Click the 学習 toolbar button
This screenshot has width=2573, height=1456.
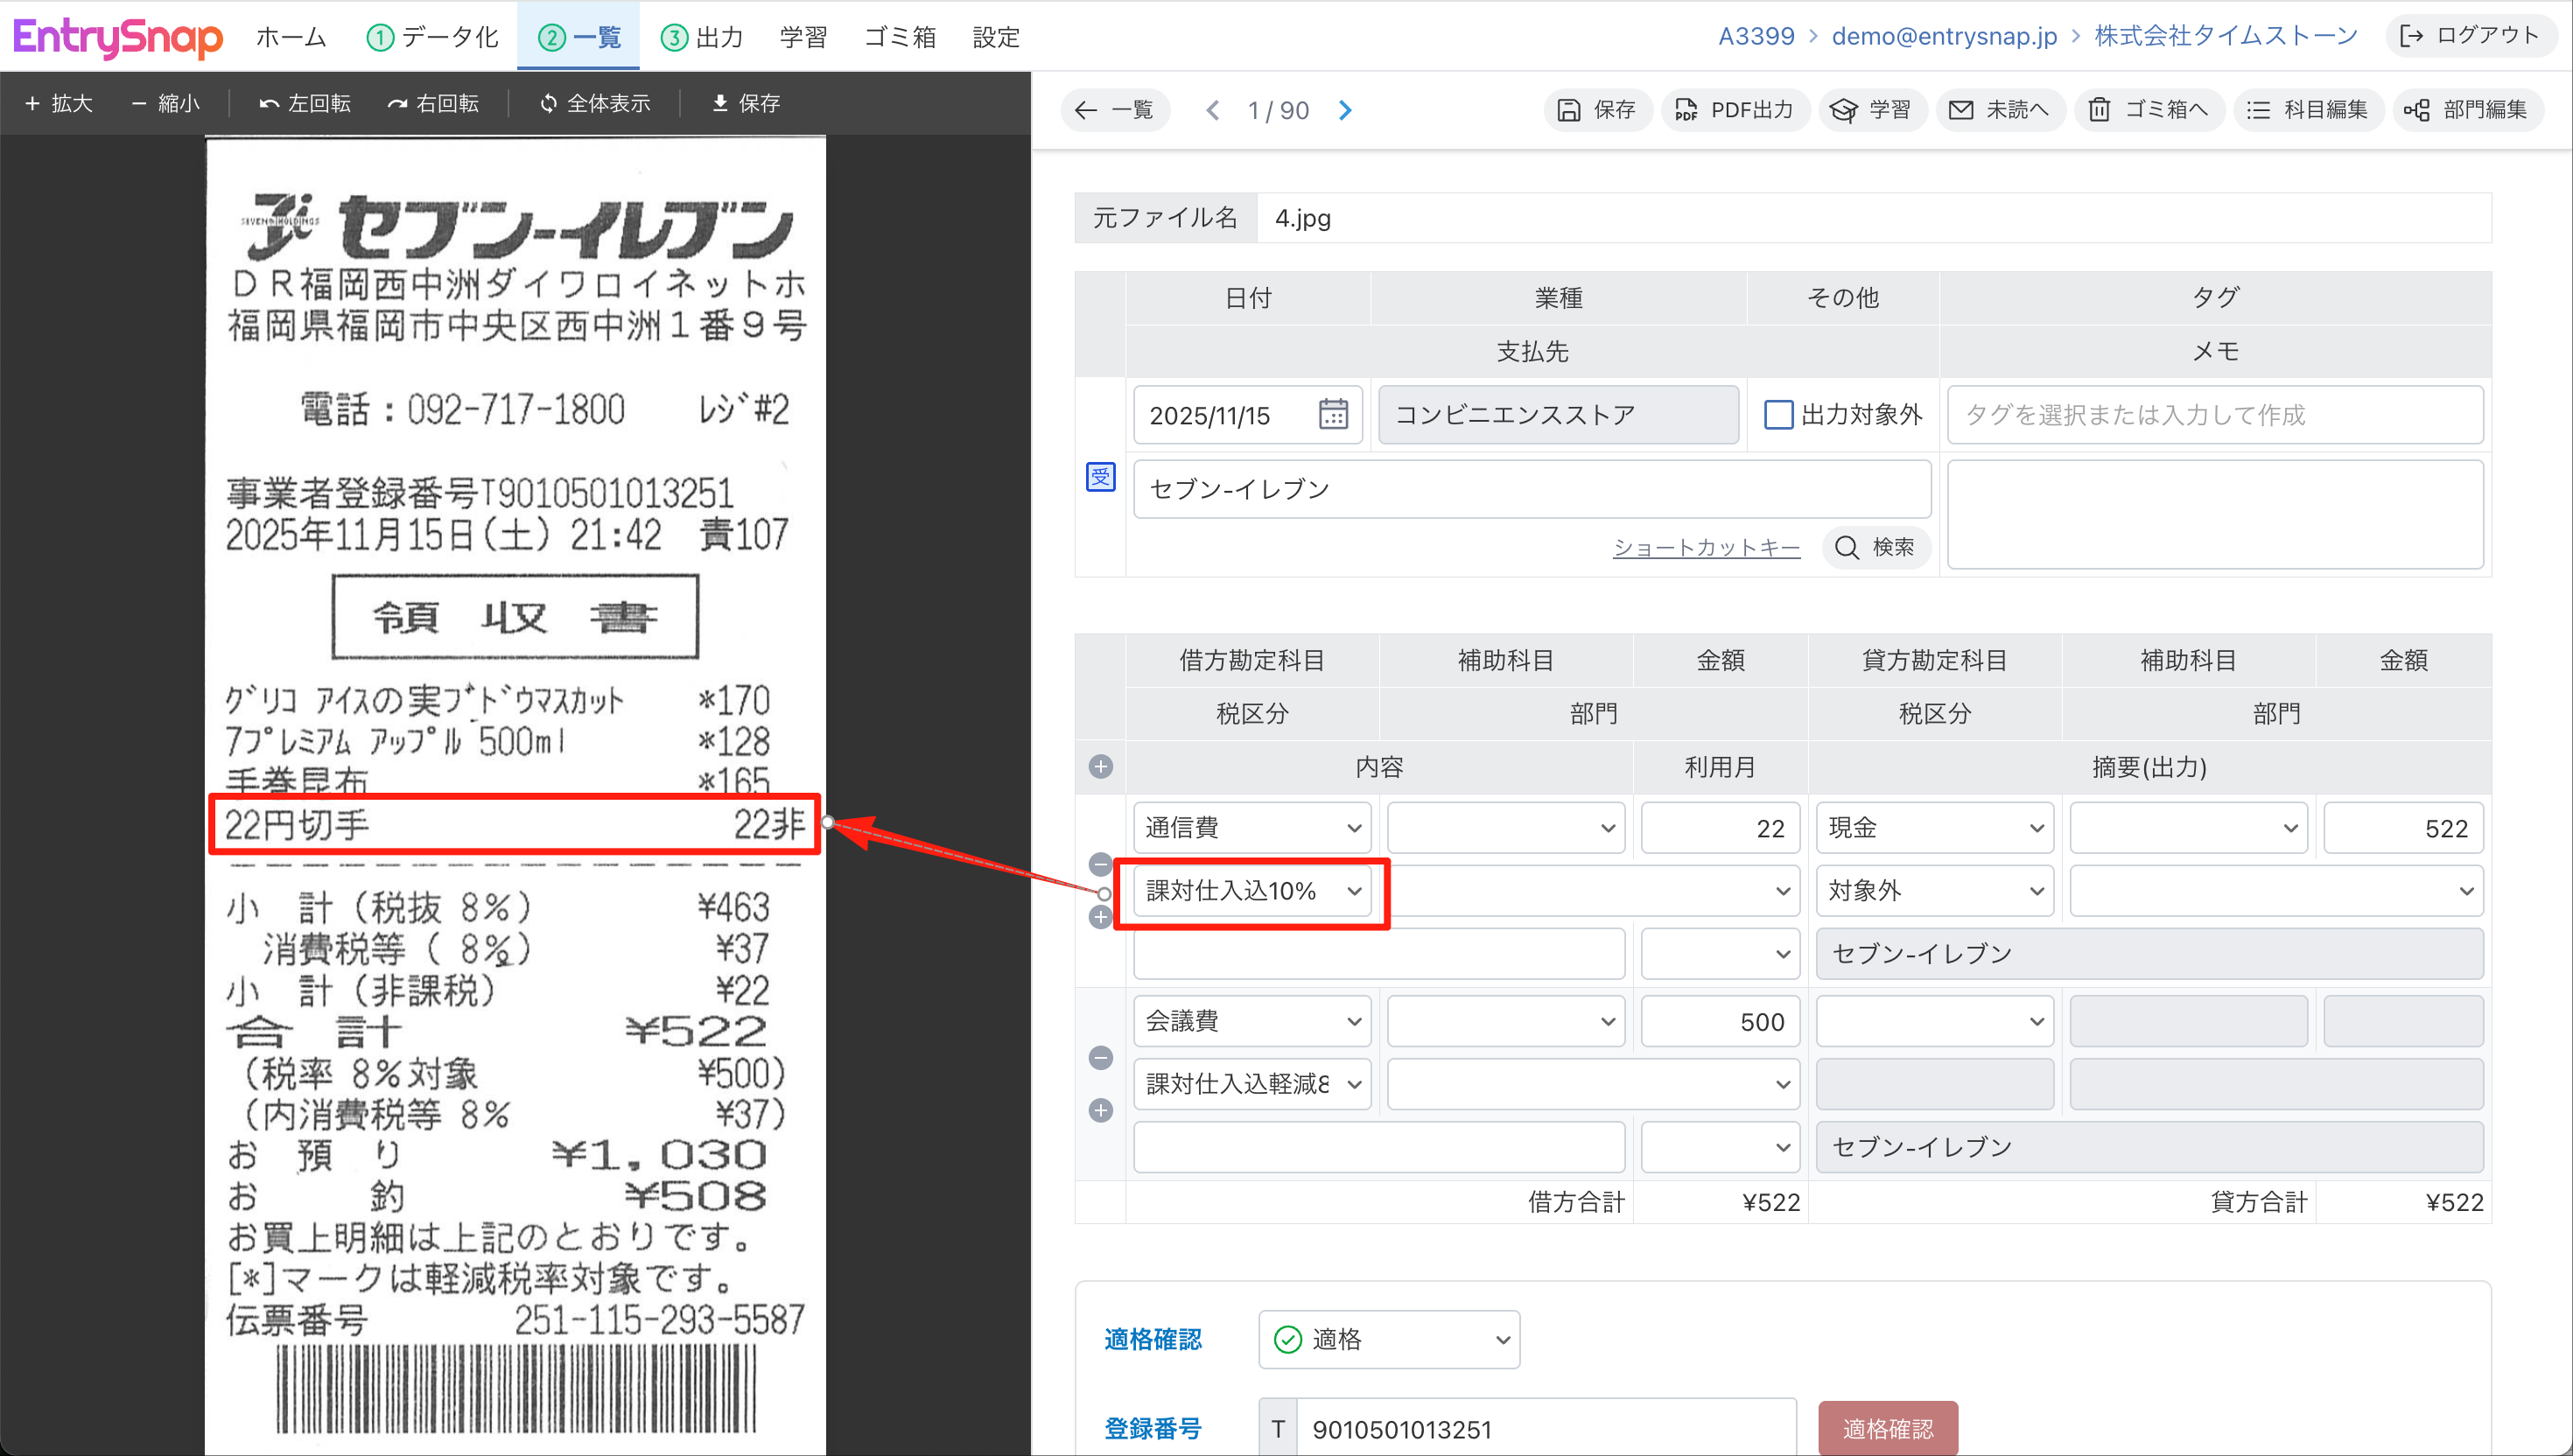coord(1871,110)
